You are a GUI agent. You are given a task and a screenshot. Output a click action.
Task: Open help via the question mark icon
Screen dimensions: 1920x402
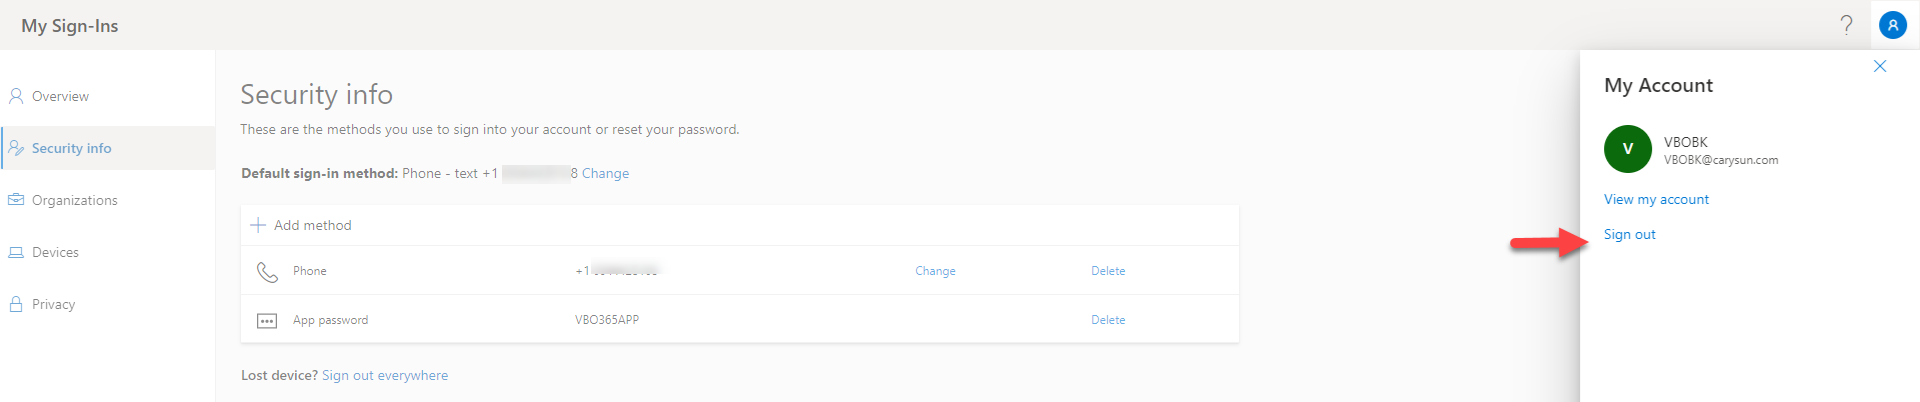tap(1846, 25)
